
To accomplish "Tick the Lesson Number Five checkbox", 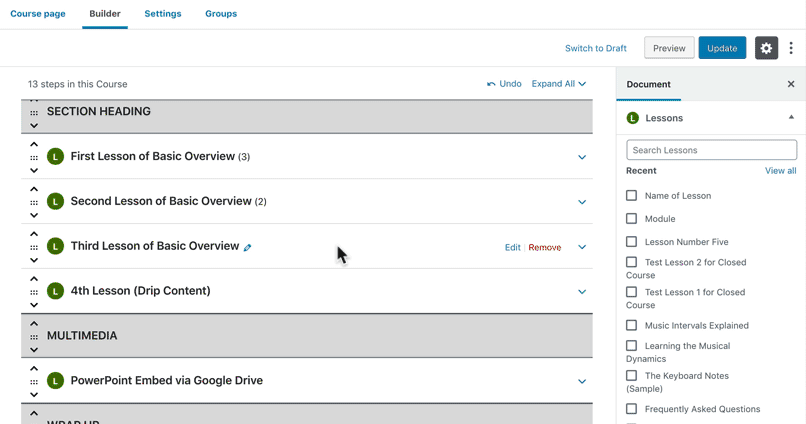I will (x=631, y=241).
